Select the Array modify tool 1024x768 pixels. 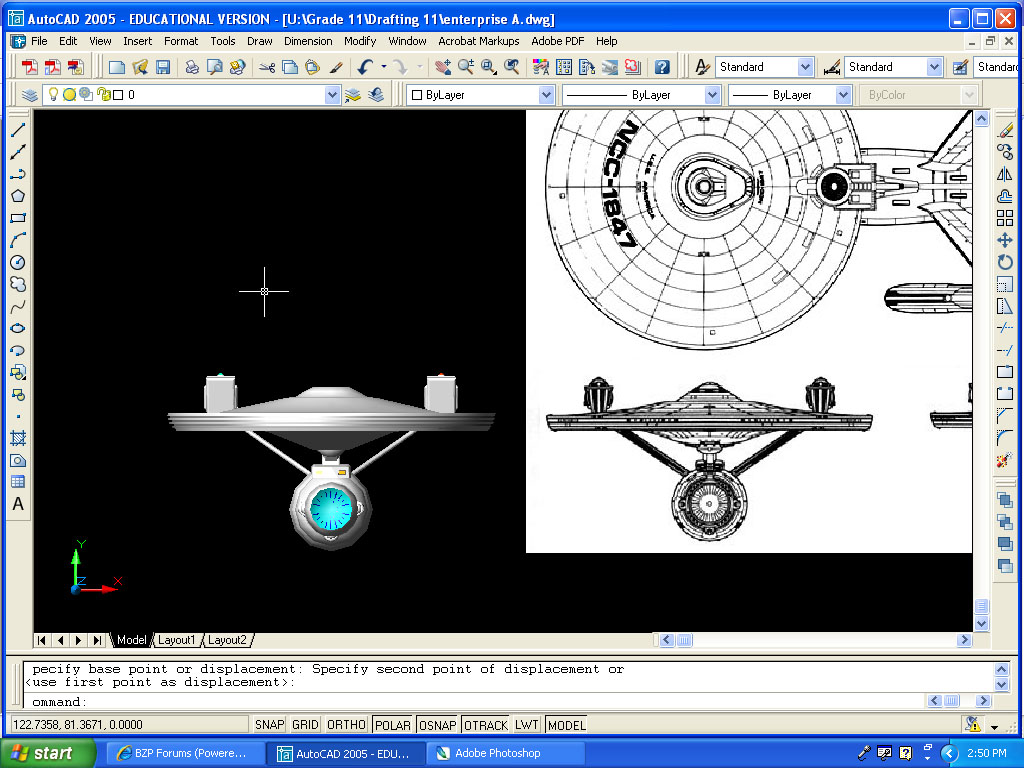point(1005,218)
